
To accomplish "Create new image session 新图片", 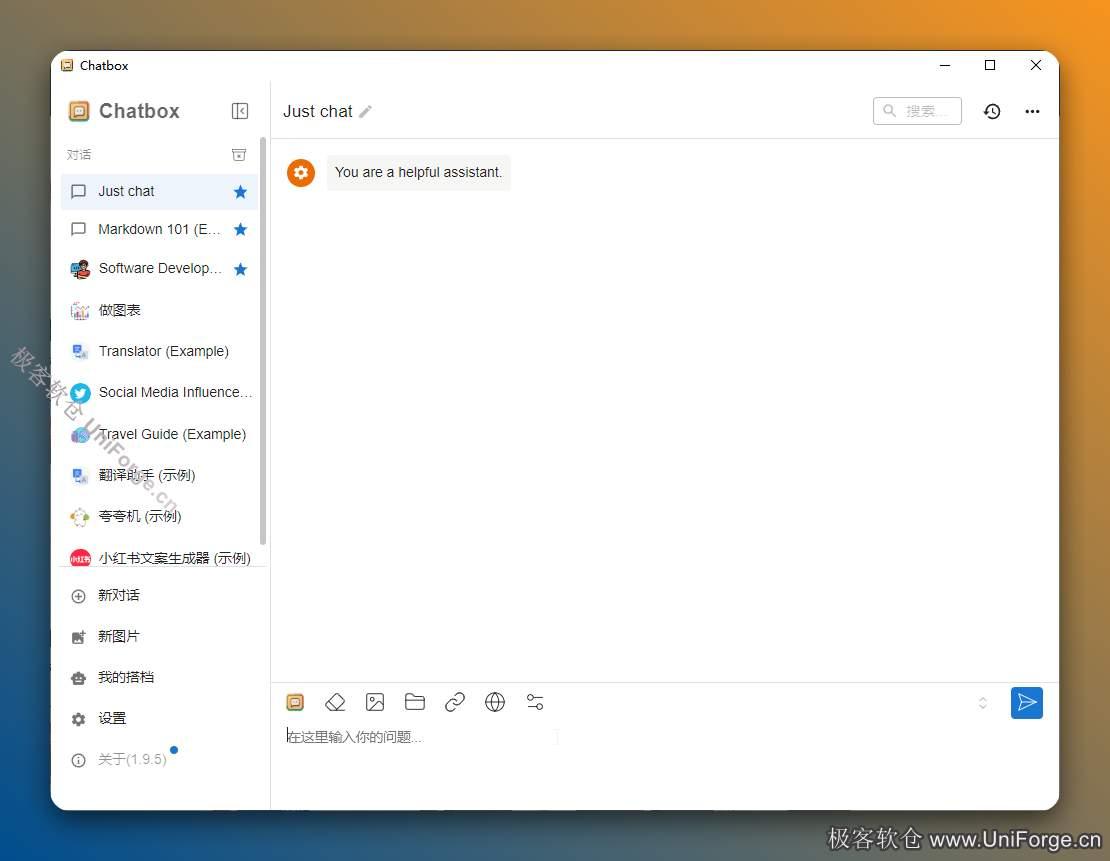I will pos(159,637).
